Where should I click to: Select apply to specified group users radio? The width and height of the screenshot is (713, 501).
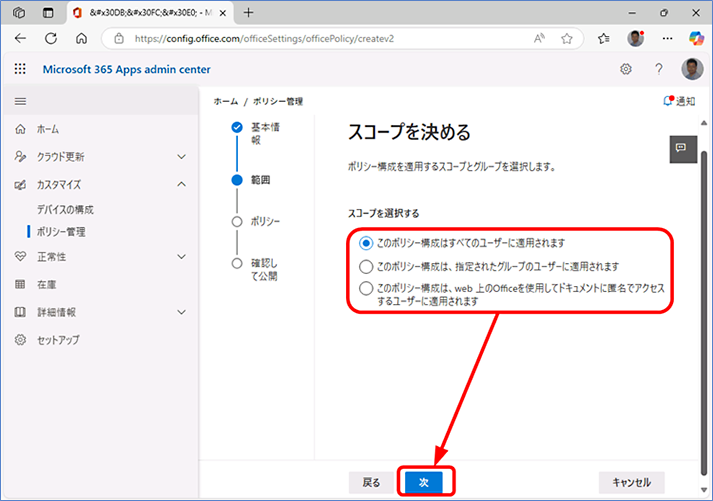point(366,266)
